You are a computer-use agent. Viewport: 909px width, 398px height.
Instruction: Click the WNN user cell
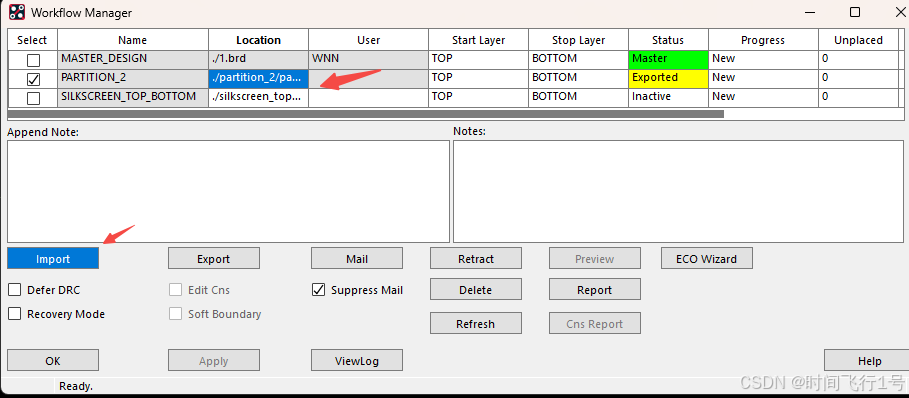point(369,60)
